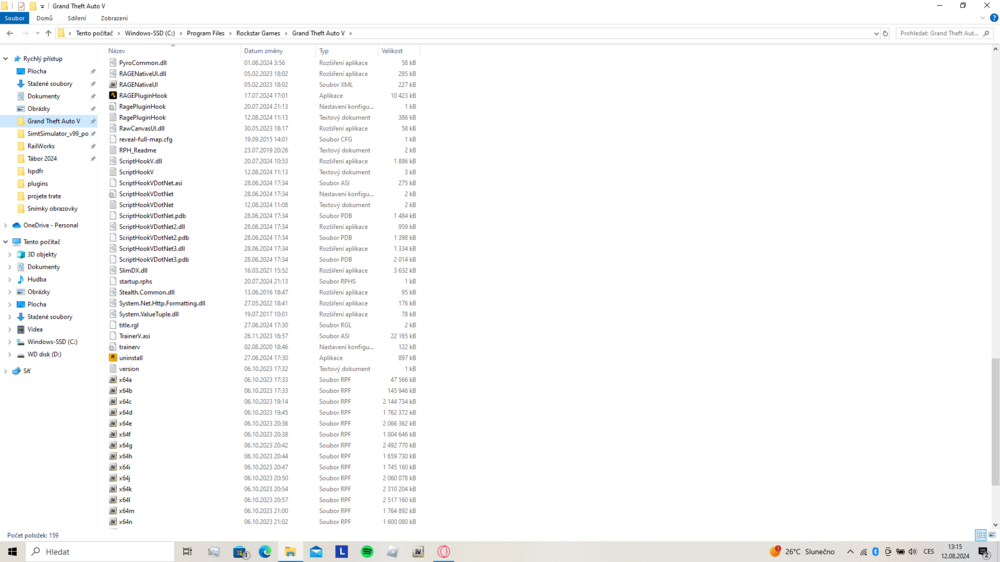Switch to large icons view in status bar
Viewport: 1000px width, 562px height.
click(992, 535)
